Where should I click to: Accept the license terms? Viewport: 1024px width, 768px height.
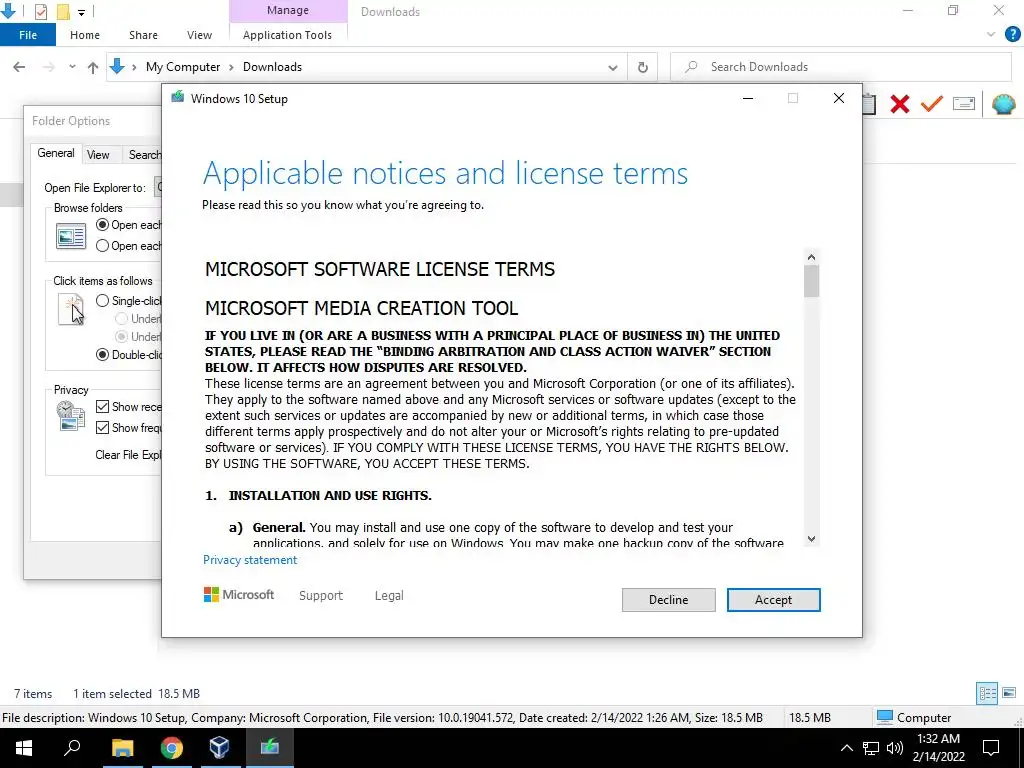point(773,600)
